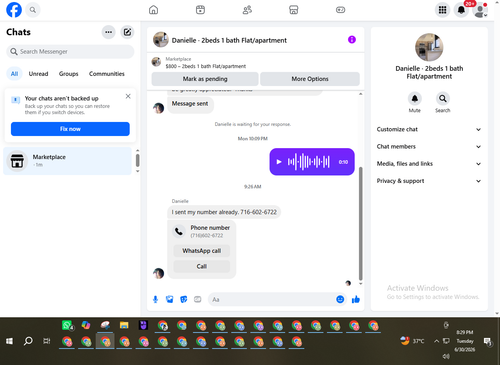
Task: Go to the Home feed icon
Action: [x=153, y=10]
